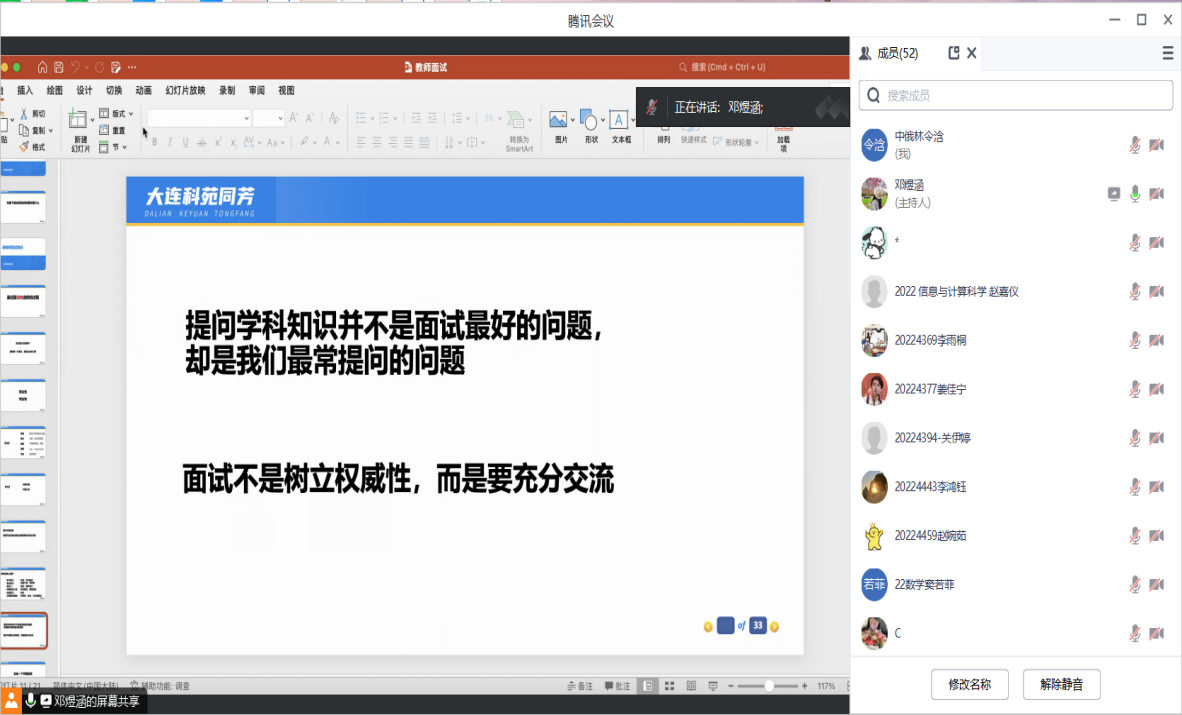Screen dimensions: 1182x715
Task: Open the 设计 ribbon tab
Action: pyautogui.click(x=84, y=91)
